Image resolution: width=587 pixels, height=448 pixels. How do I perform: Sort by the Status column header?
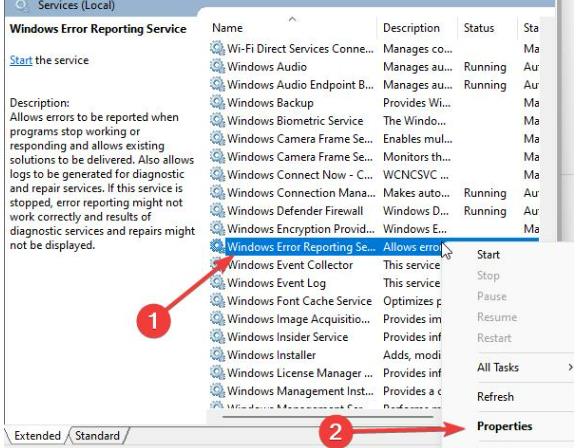coord(479,28)
